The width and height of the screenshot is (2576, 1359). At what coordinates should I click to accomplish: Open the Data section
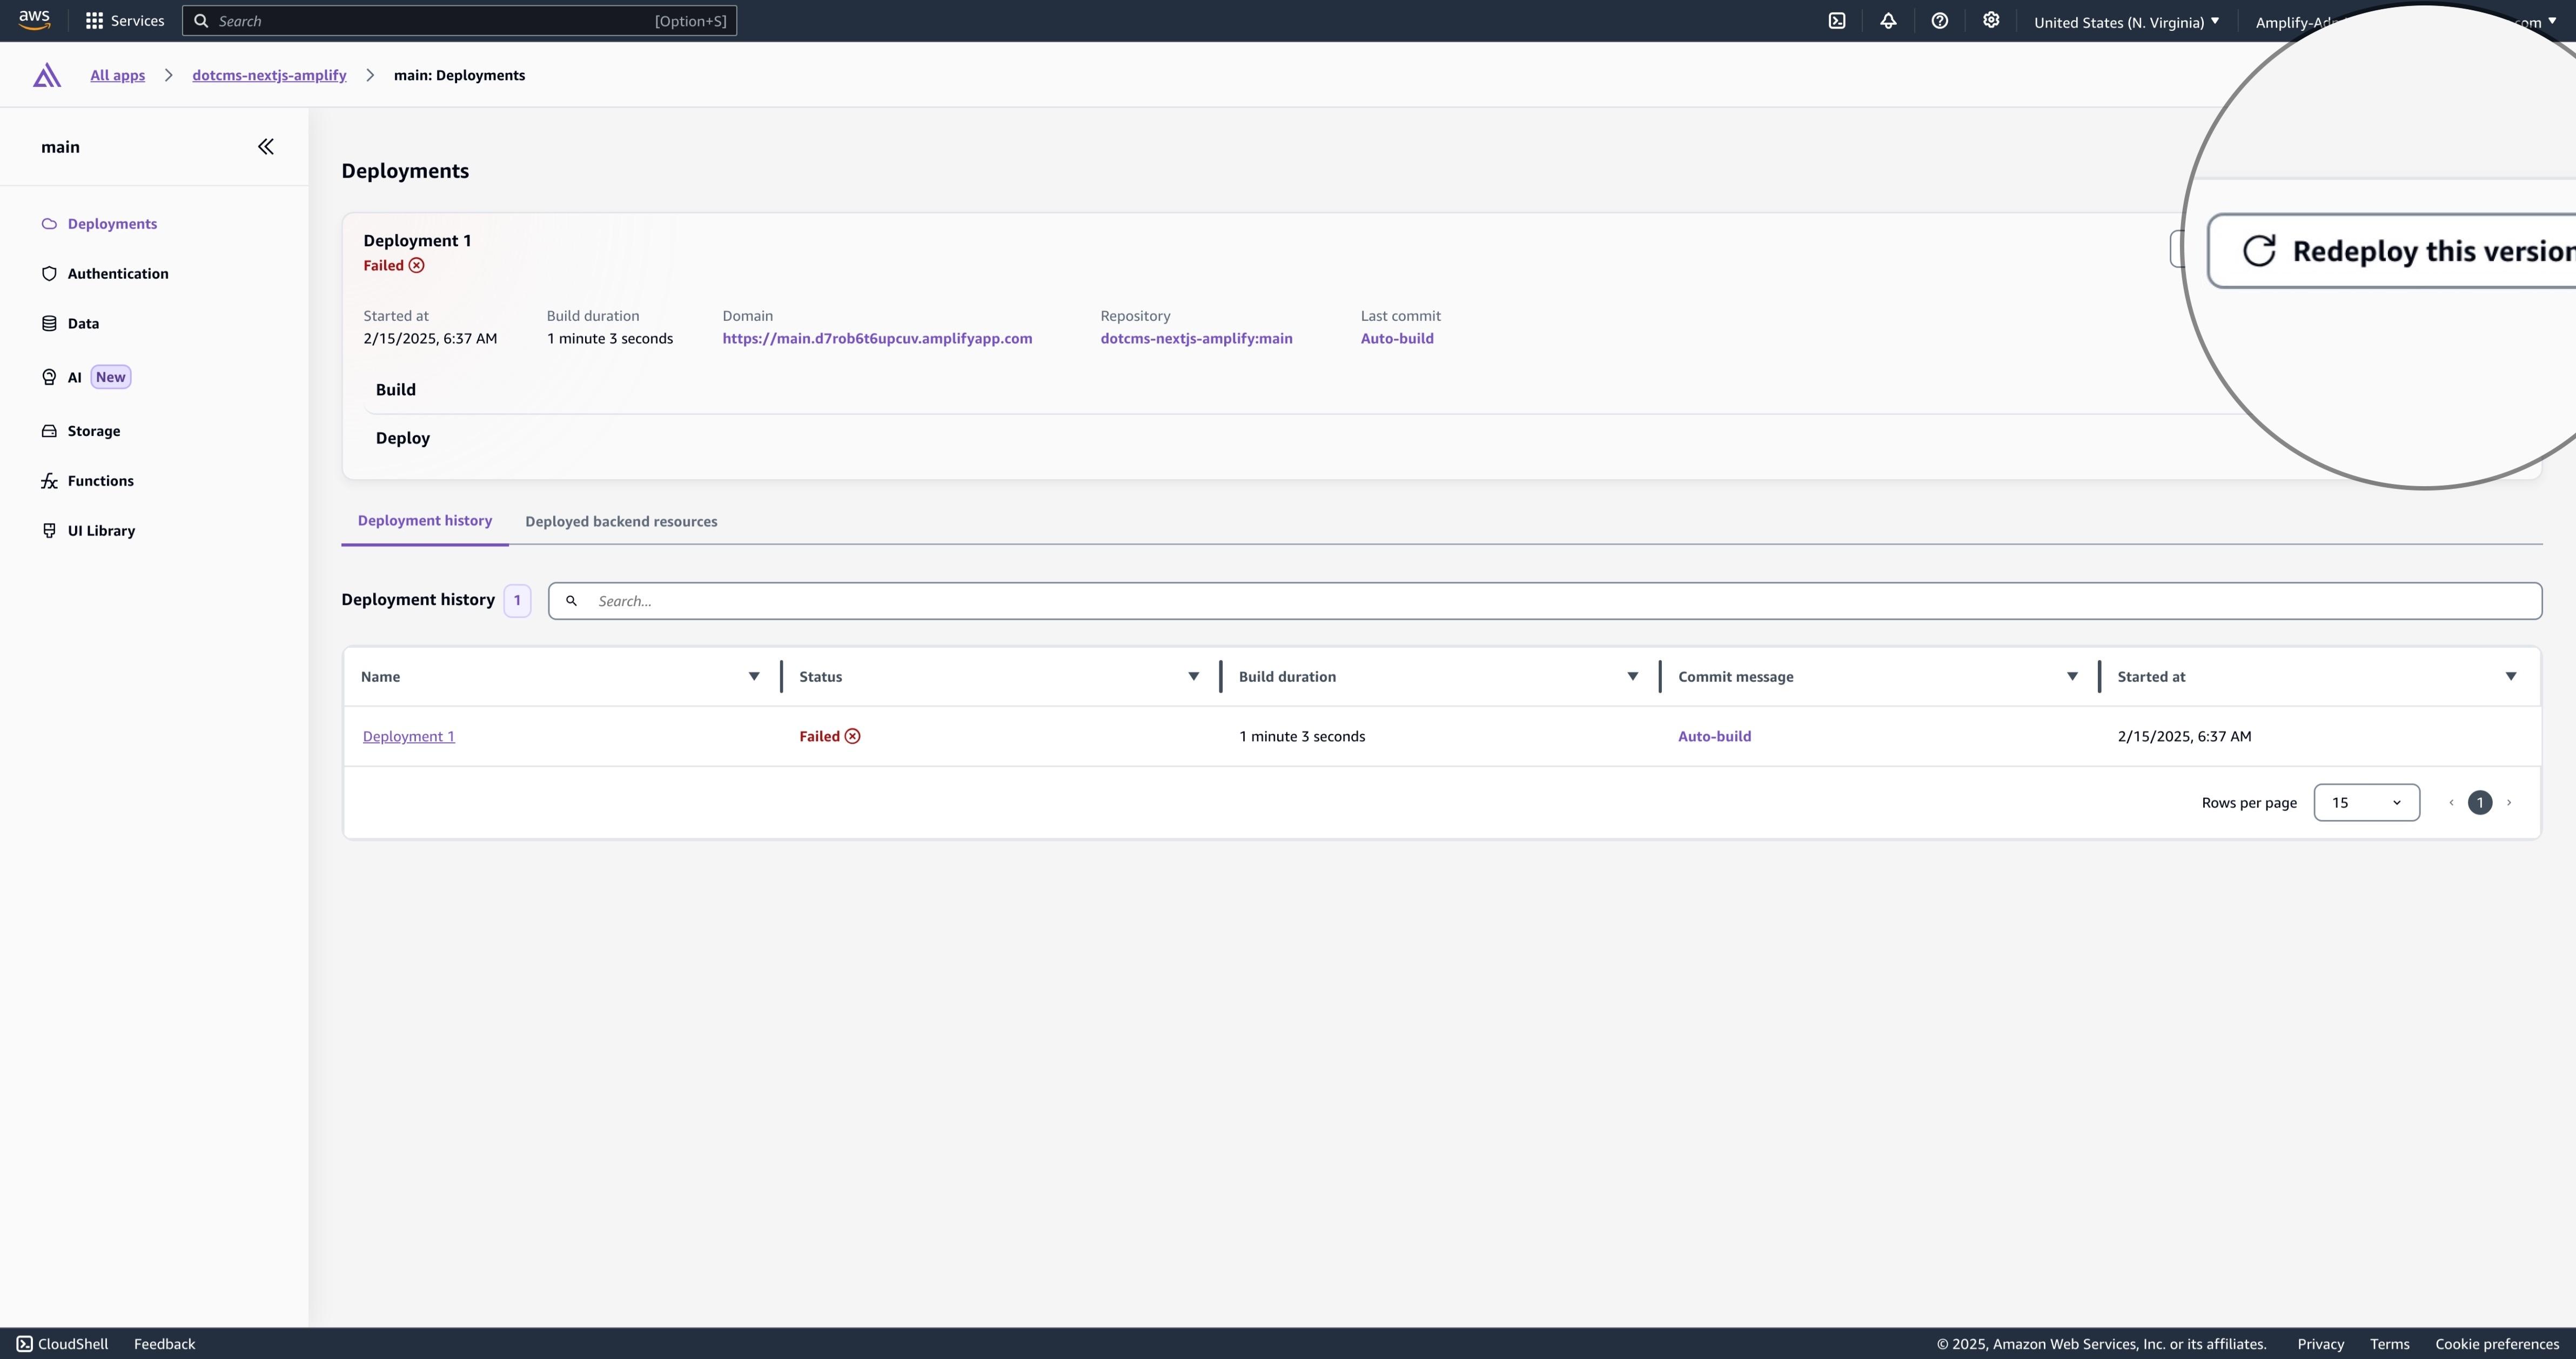83,323
